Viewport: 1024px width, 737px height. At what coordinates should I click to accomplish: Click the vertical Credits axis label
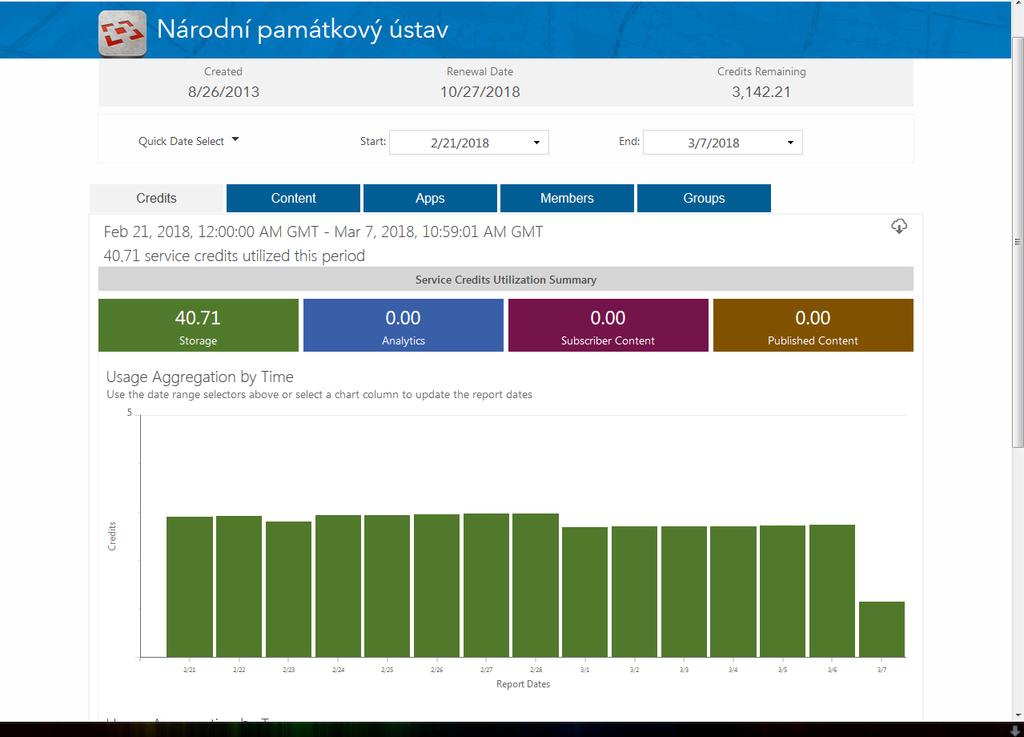point(112,536)
